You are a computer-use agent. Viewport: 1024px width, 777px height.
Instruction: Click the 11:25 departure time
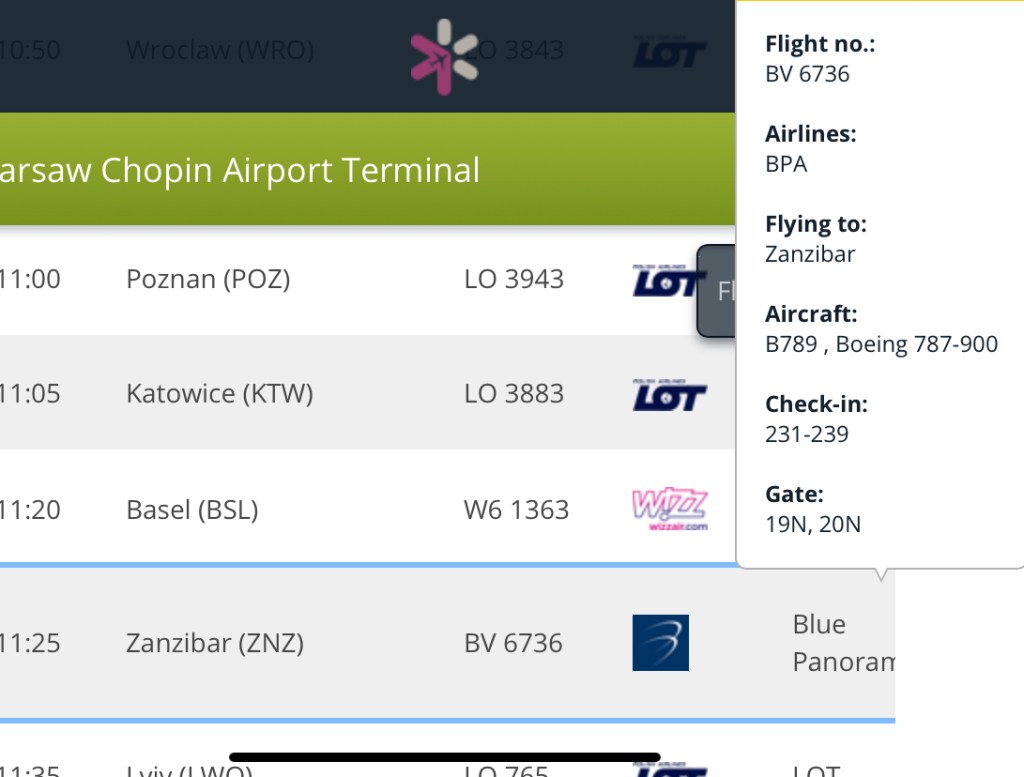pyautogui.click(x=30, y=643)
